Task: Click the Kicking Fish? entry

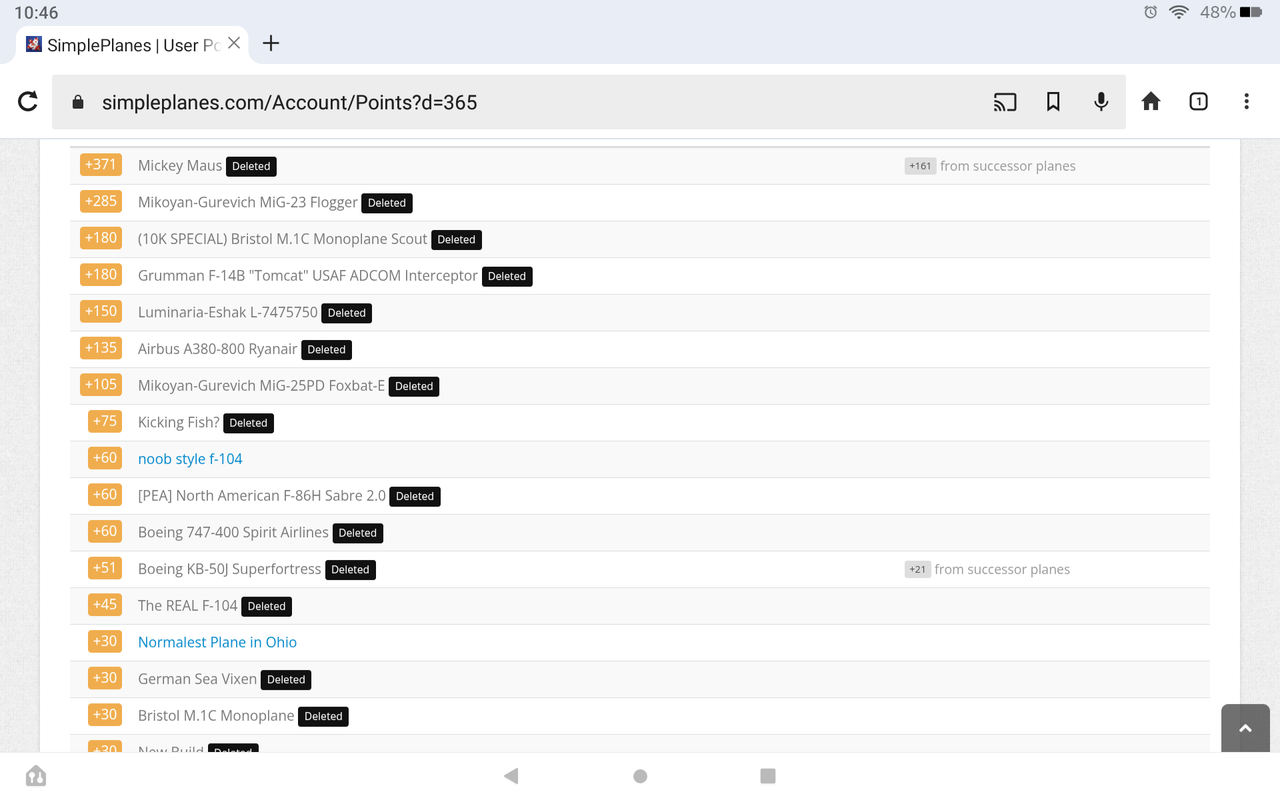Action: [178, 422]
